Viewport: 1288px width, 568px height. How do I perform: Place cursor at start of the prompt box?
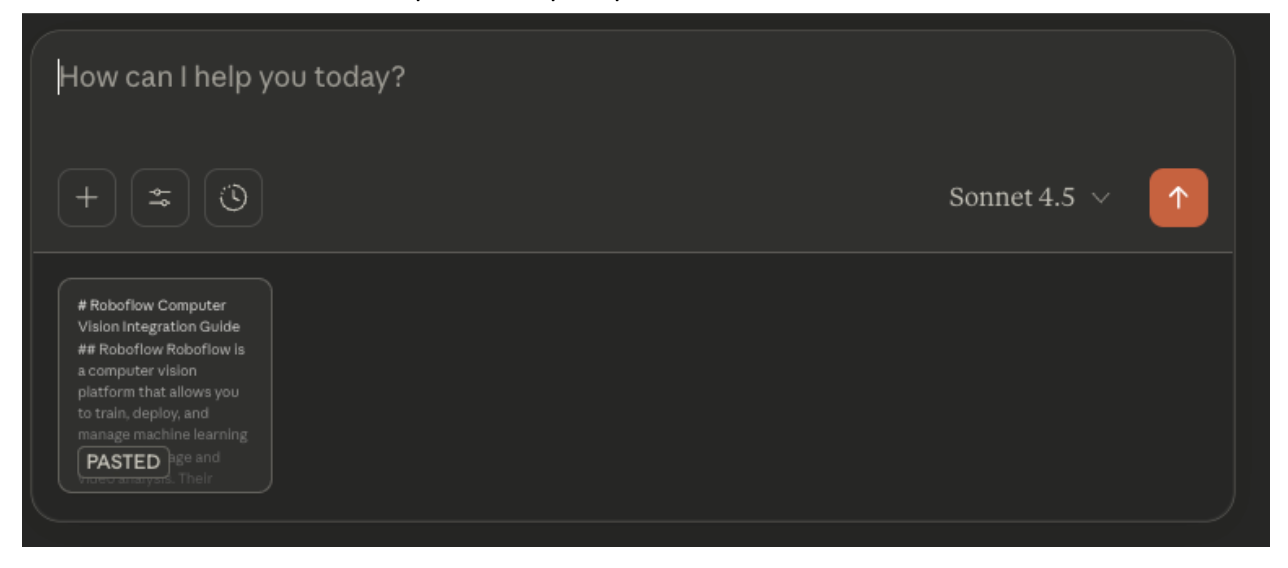[x=60, y=78]
